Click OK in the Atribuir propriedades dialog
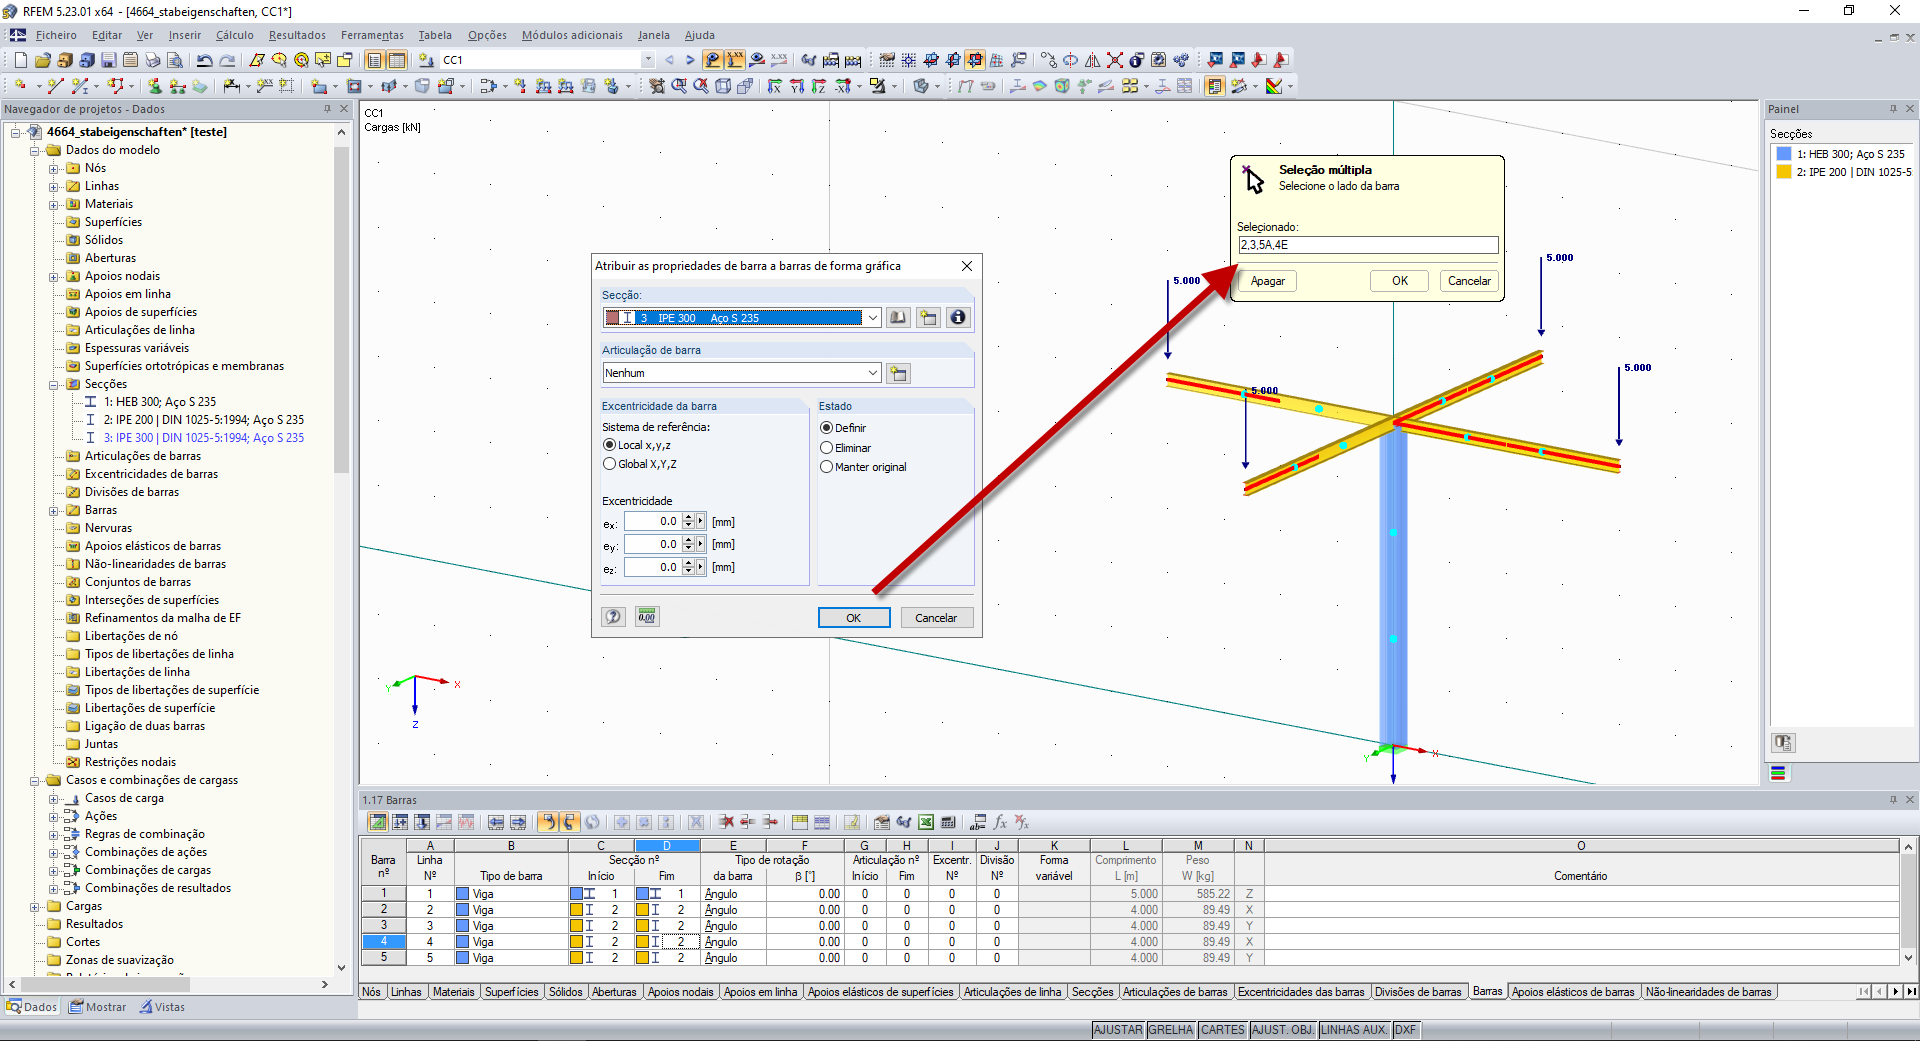This screenshot has height=1041, width=1920. point(854,618)
